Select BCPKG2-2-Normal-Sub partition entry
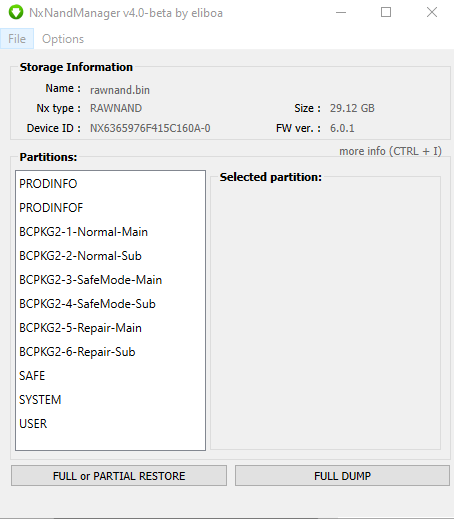The height and width of the screenshot is (519, 454). pos(110,256)
